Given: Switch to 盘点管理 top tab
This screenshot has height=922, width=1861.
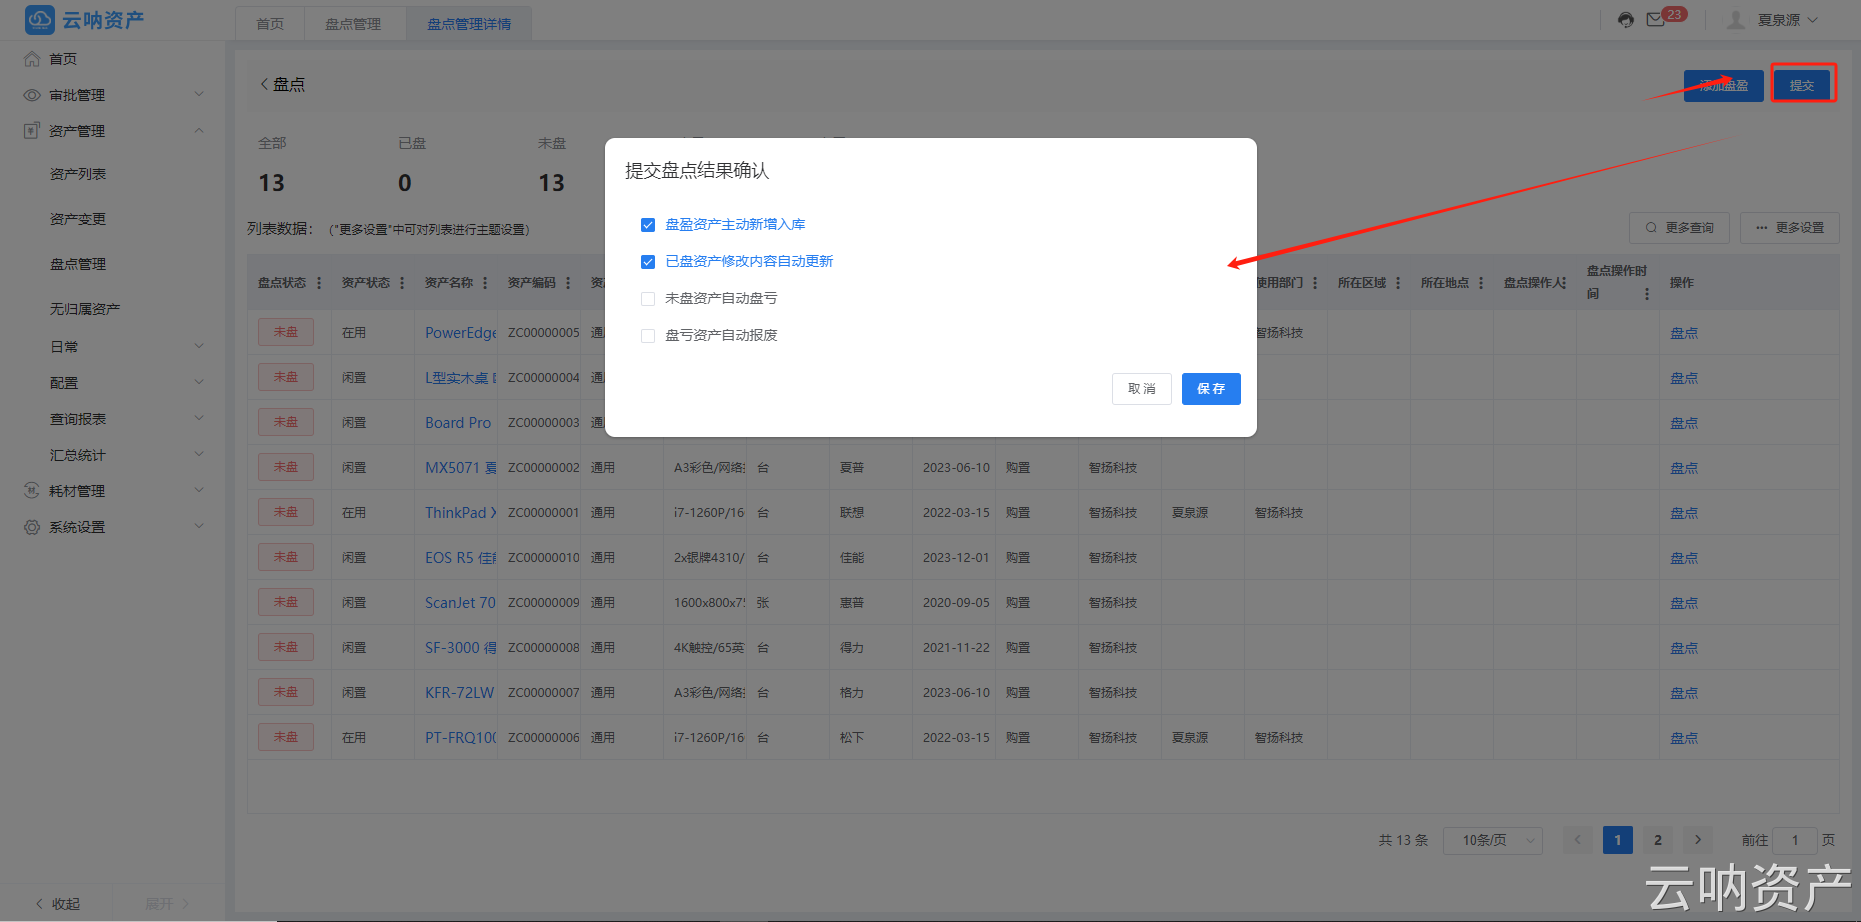Looking at the screenshot, I should [353, 24].
